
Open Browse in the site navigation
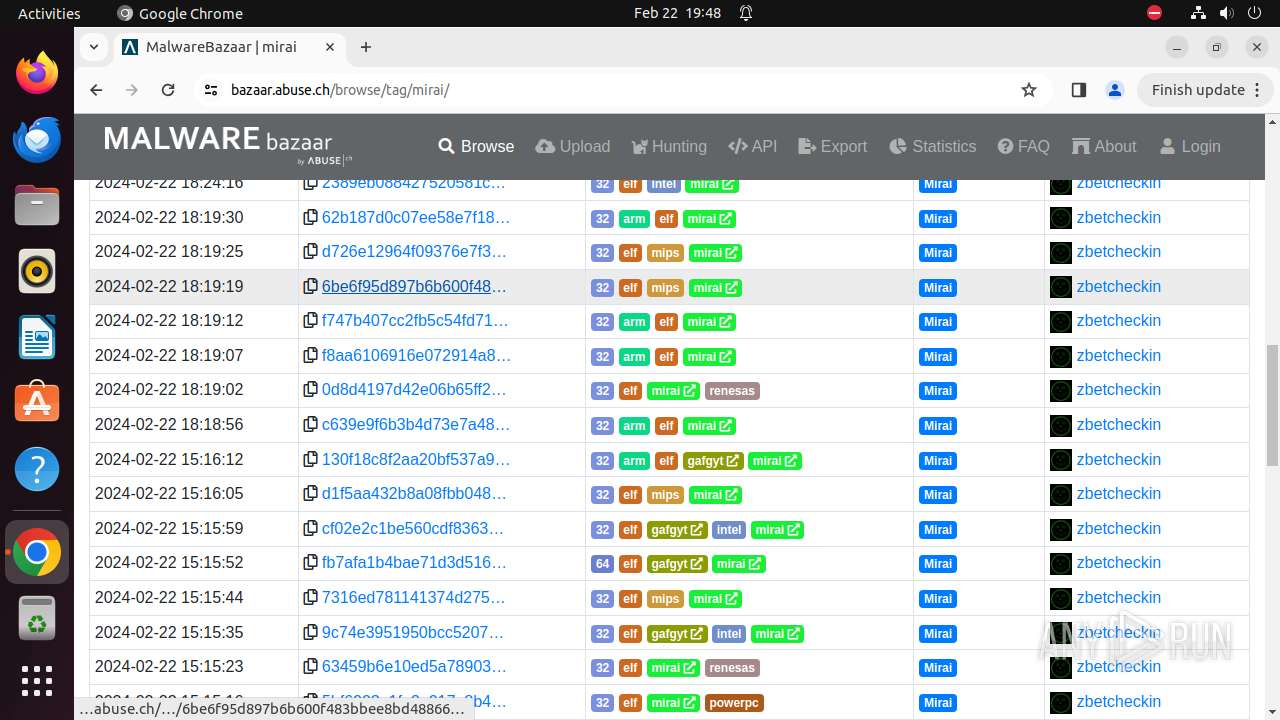coord(476,146)
